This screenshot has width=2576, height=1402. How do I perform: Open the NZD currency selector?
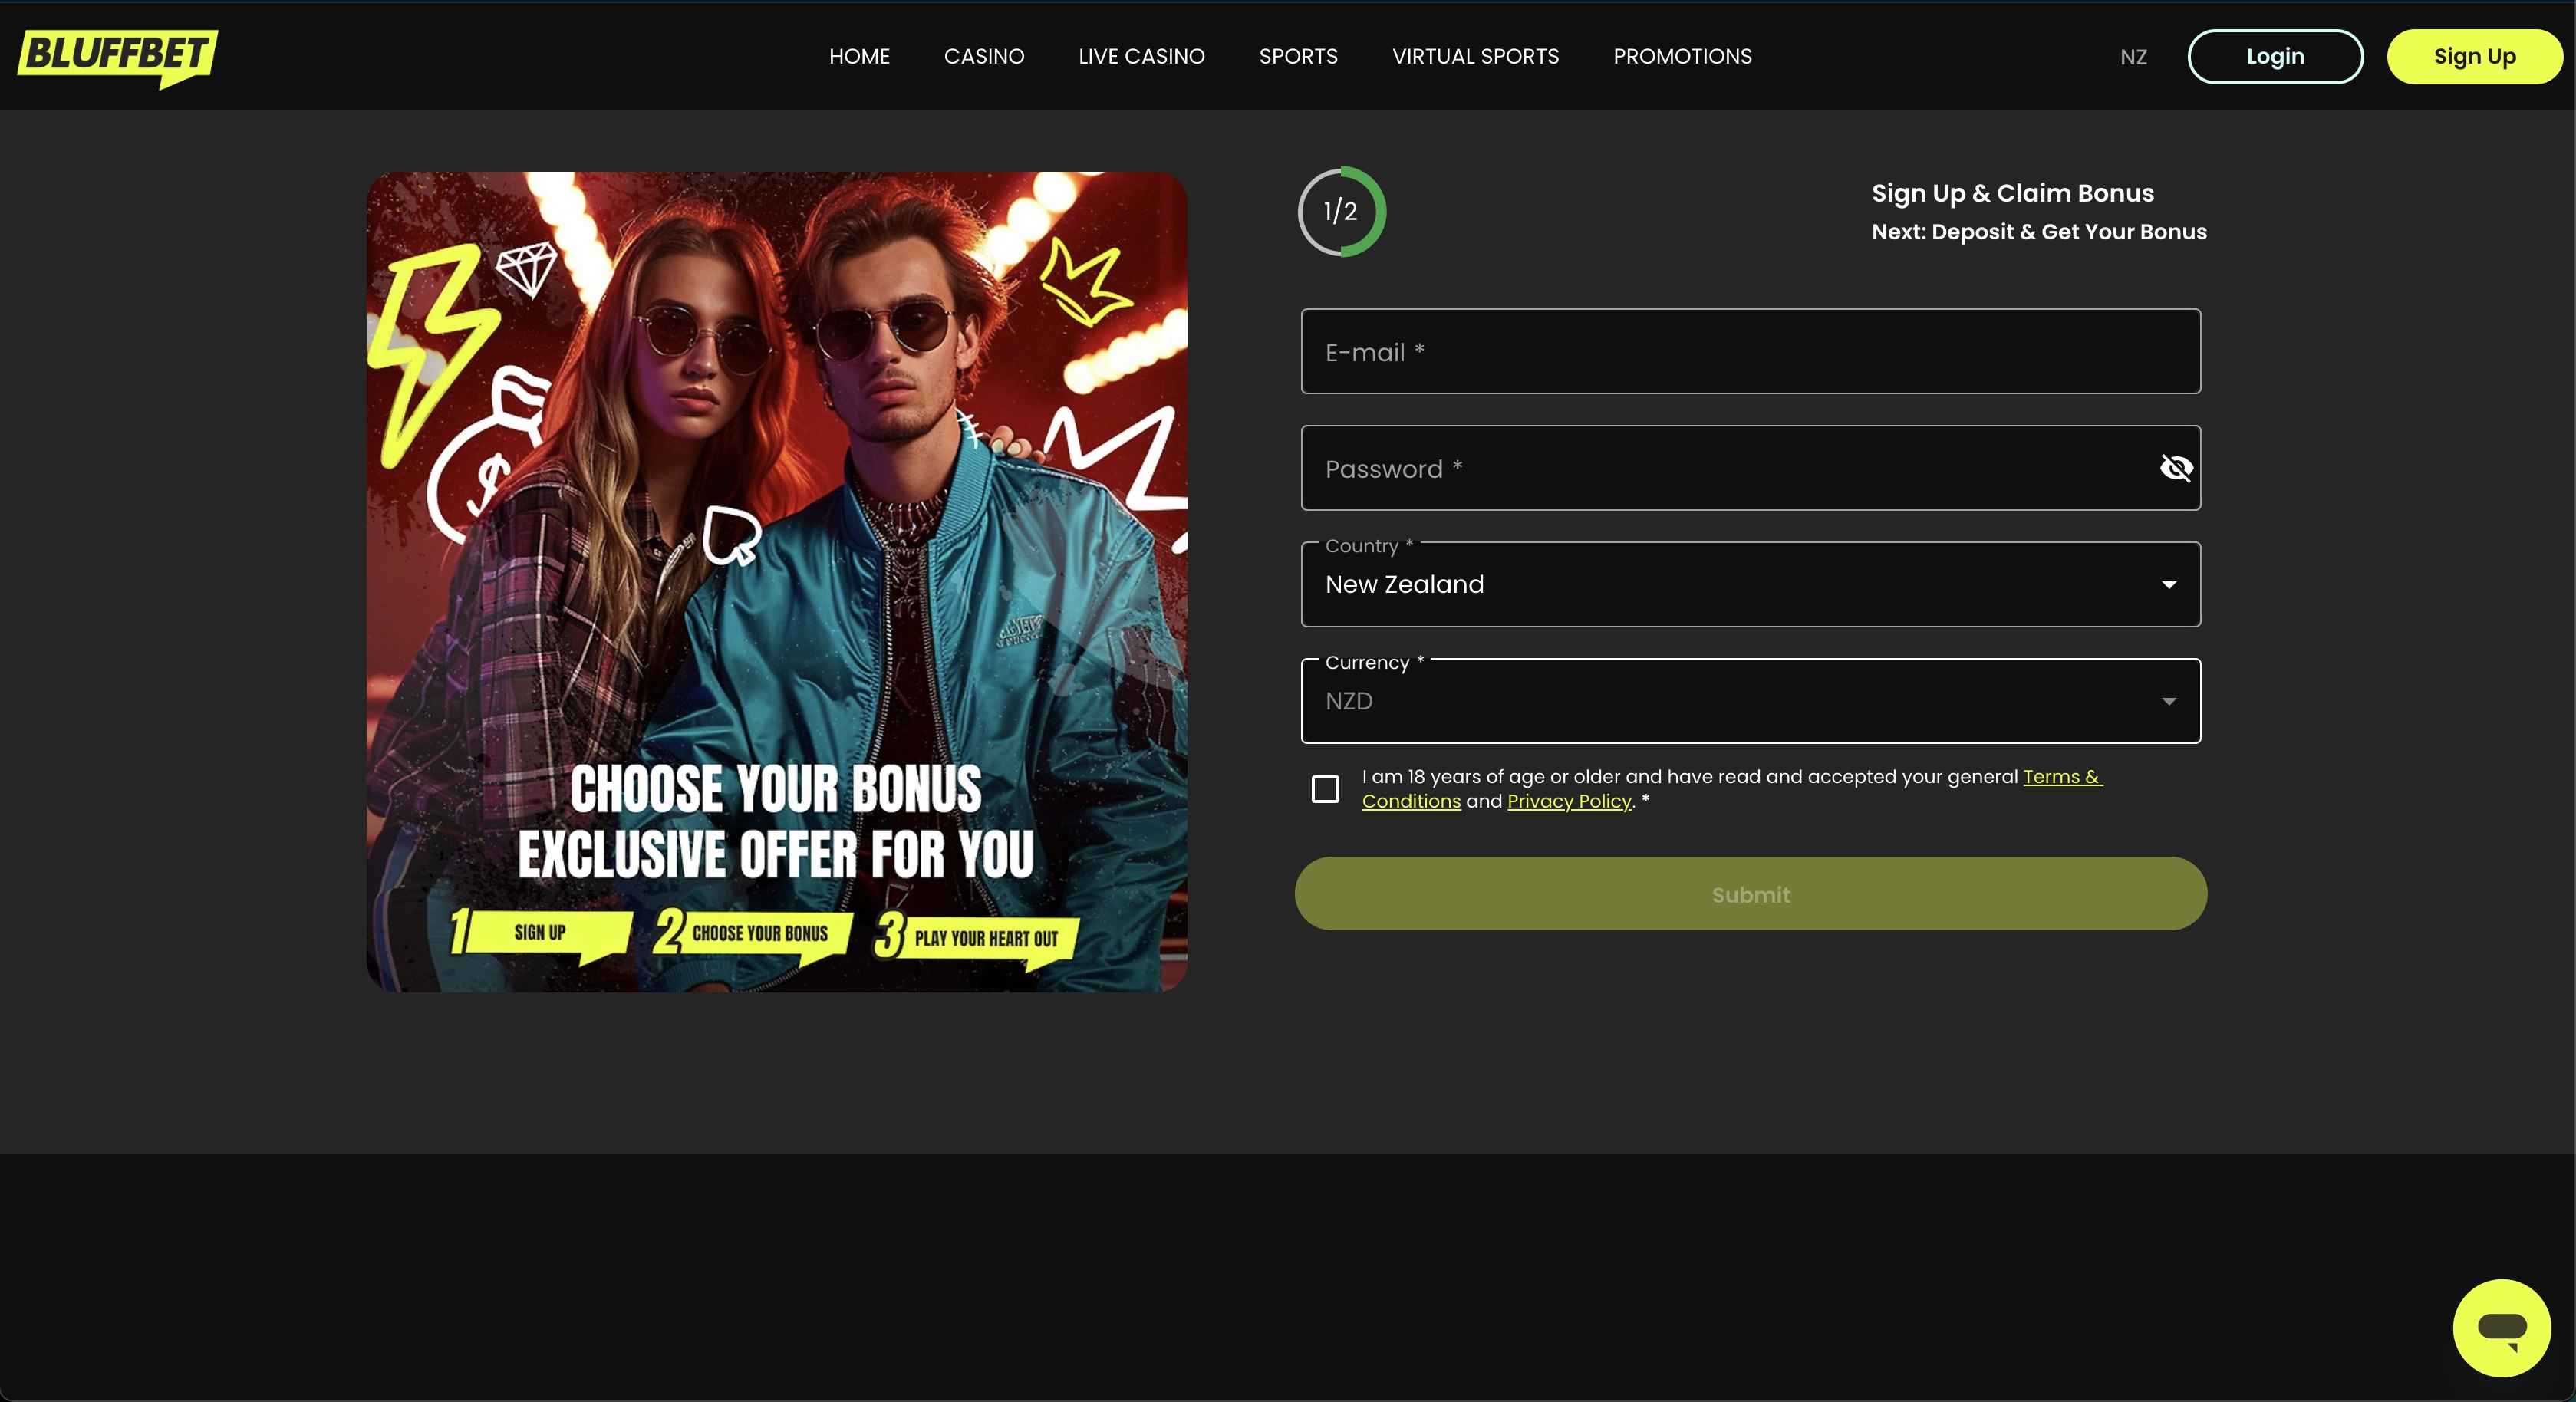click(1750, 701)
